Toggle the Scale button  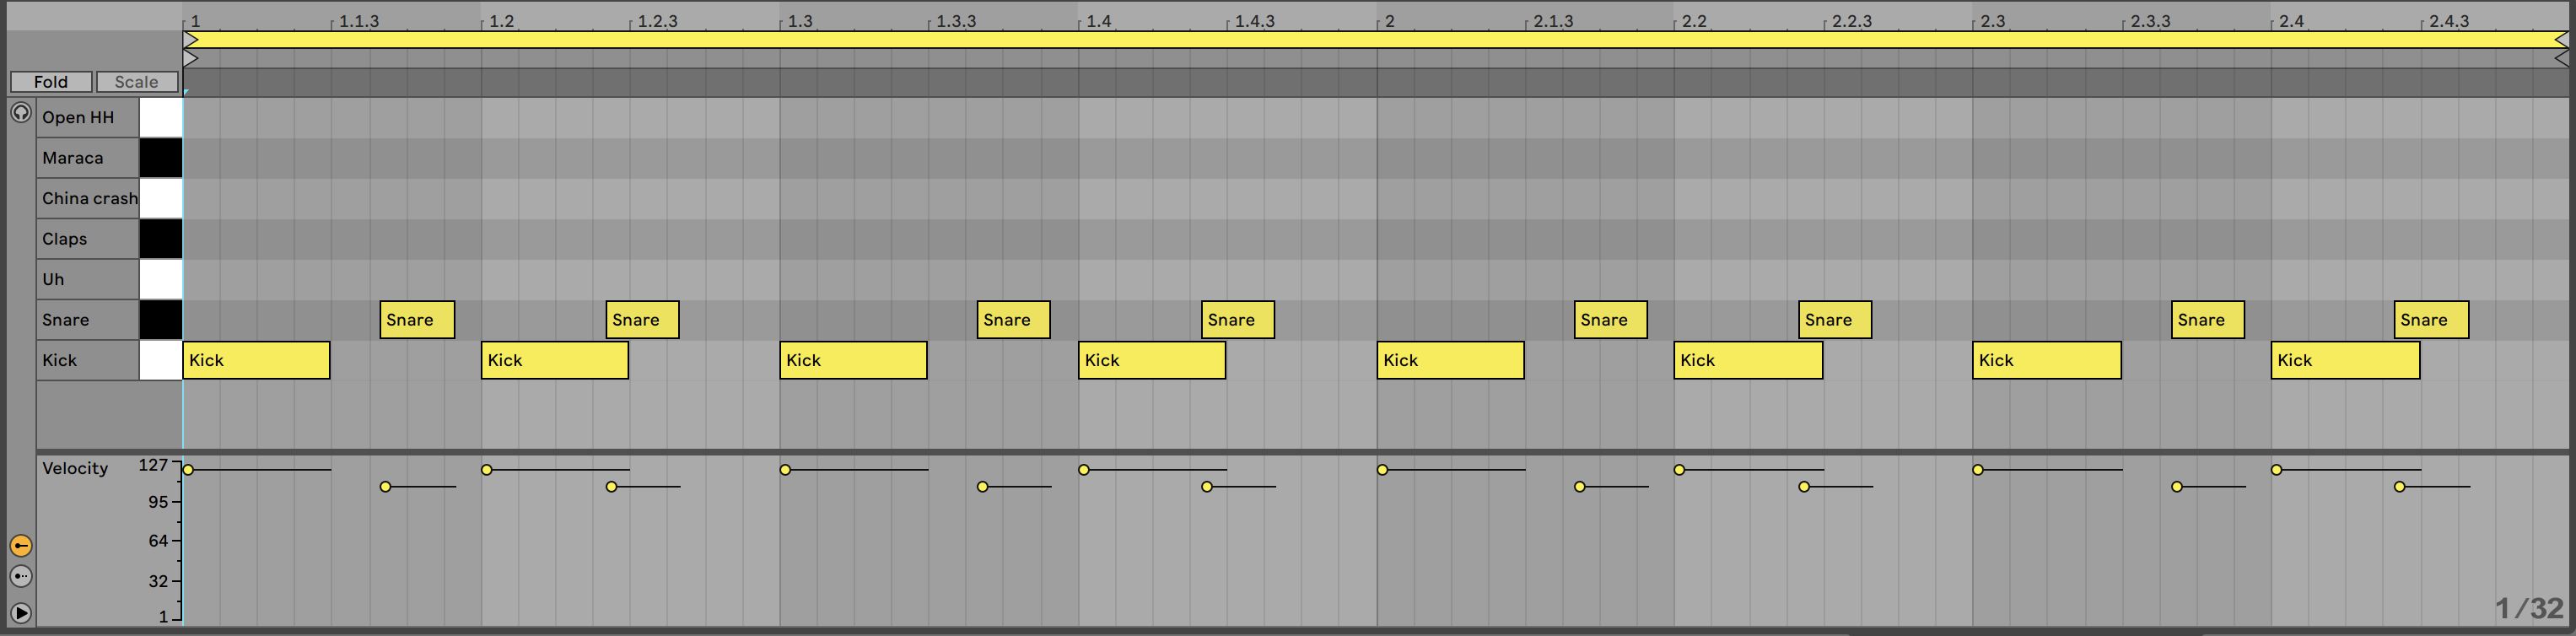tap(136, 82)
